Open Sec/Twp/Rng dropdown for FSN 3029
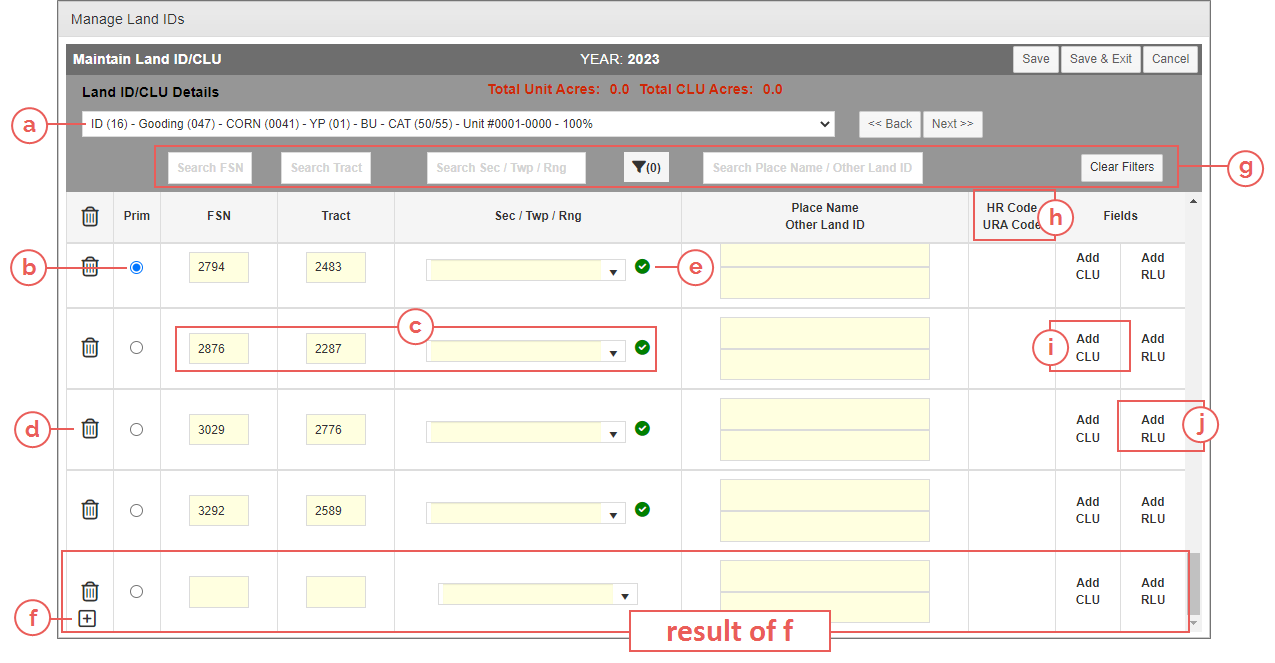The height and width of the screenshot is (663, 1275). (x=526, y=432)
